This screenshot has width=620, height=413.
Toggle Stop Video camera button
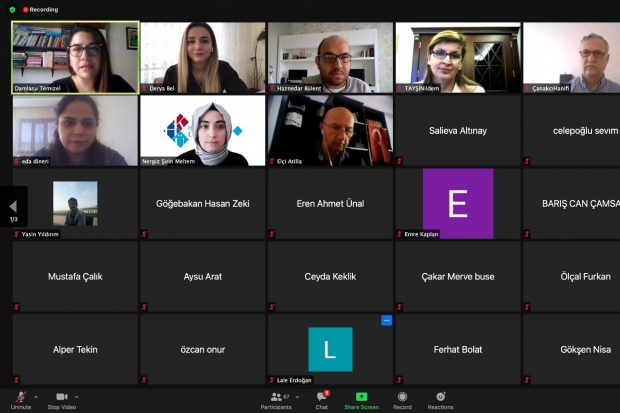coord(61,397)
